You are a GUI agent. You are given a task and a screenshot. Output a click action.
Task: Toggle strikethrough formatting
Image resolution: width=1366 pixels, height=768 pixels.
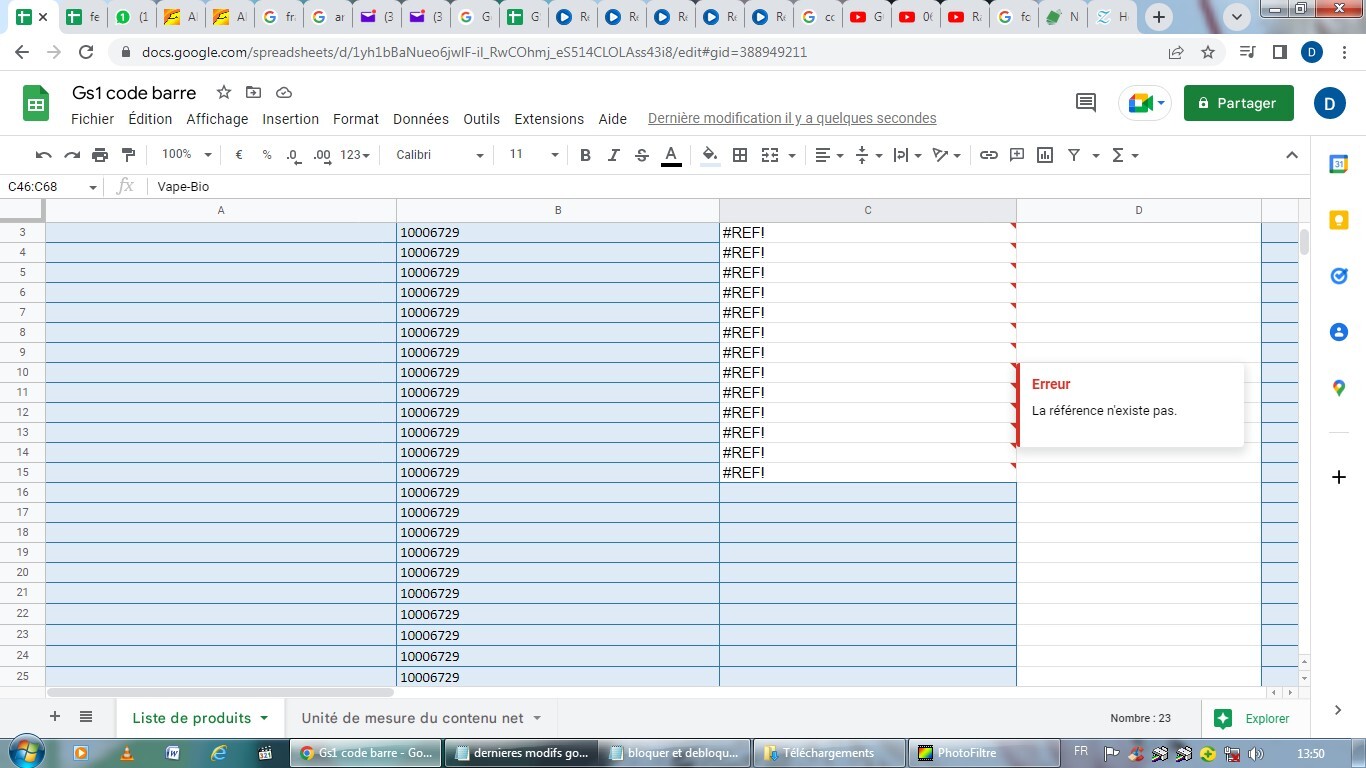coord(642,155)
